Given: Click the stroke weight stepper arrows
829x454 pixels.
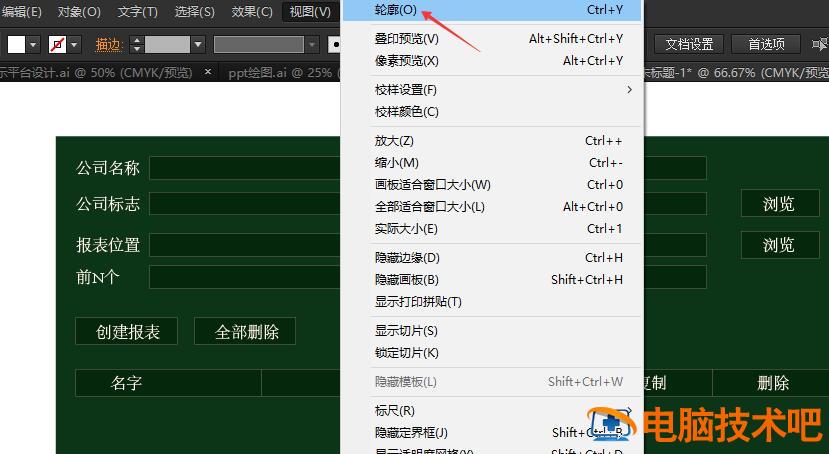Looking at the screenshot, I should [x=135, y=45].
